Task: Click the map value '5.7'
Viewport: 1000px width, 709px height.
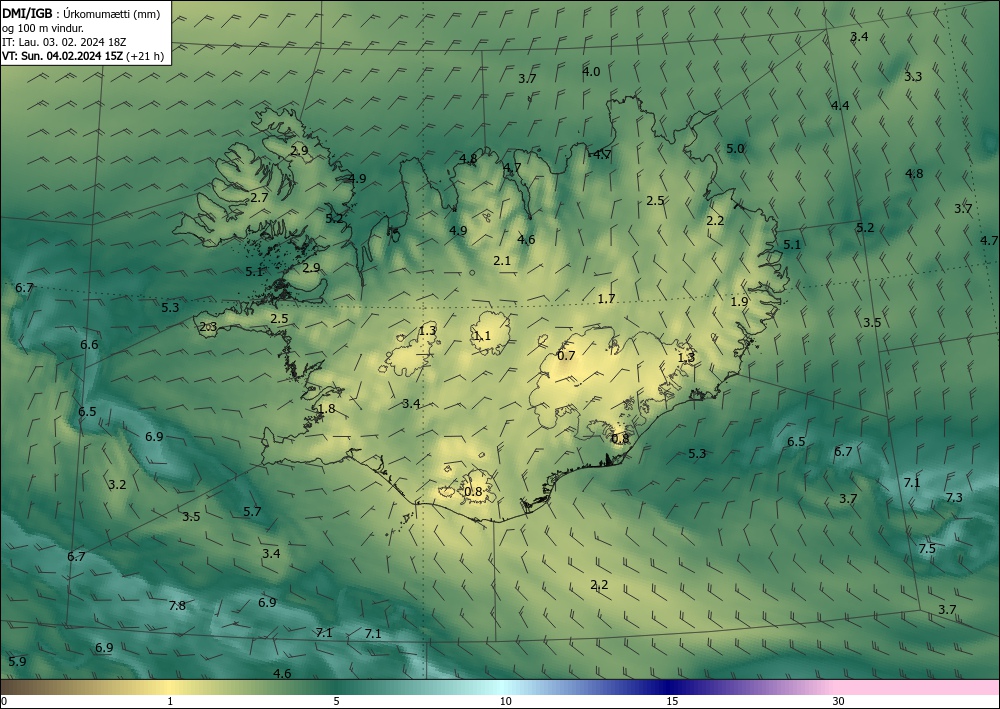Action: pos(252,511)
